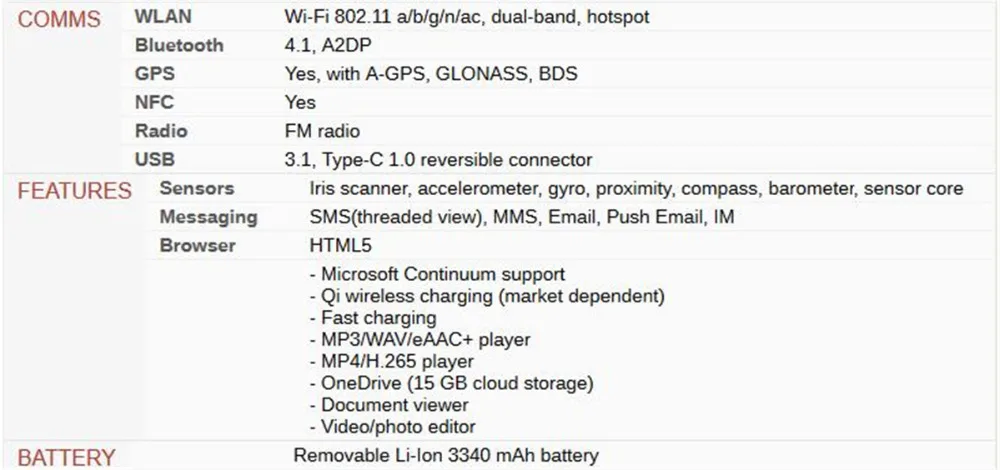1000x470 pixels.
Task: Select the GPS spec label
Action: tap(154, 74)
